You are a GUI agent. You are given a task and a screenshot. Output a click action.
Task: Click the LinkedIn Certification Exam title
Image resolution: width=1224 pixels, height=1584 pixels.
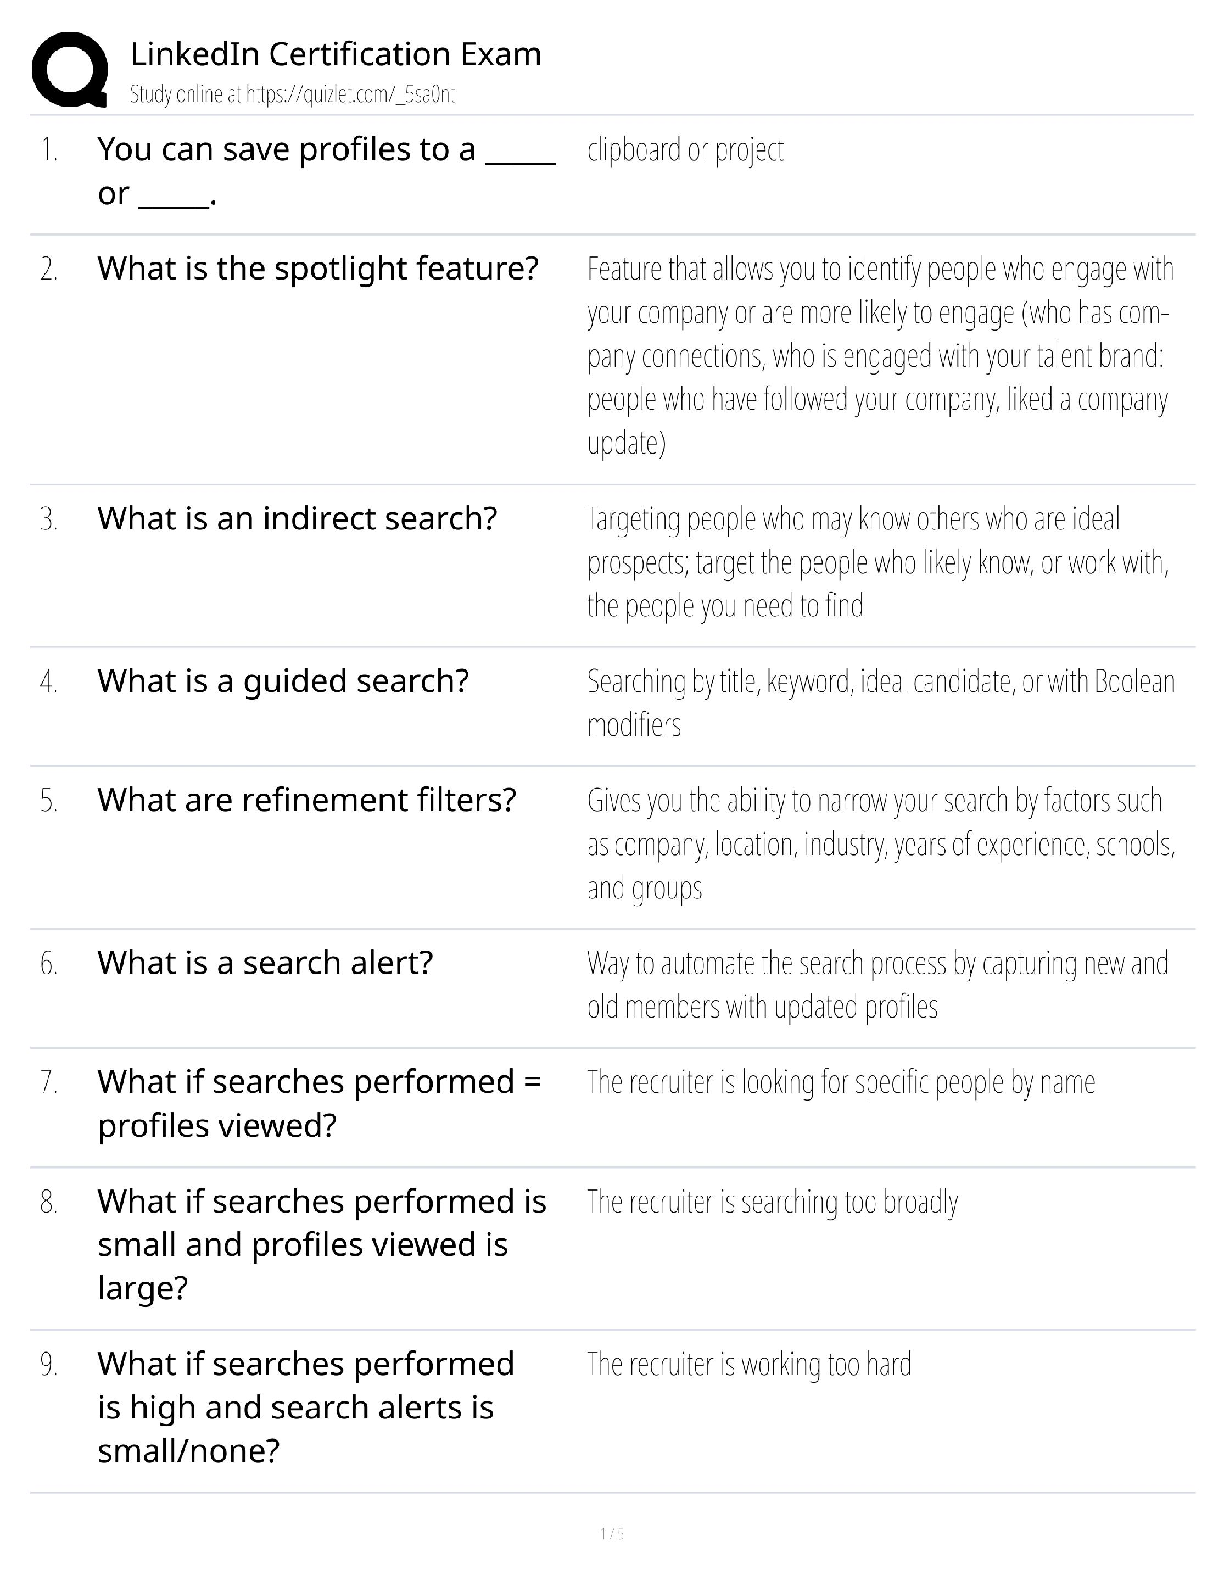336,53
